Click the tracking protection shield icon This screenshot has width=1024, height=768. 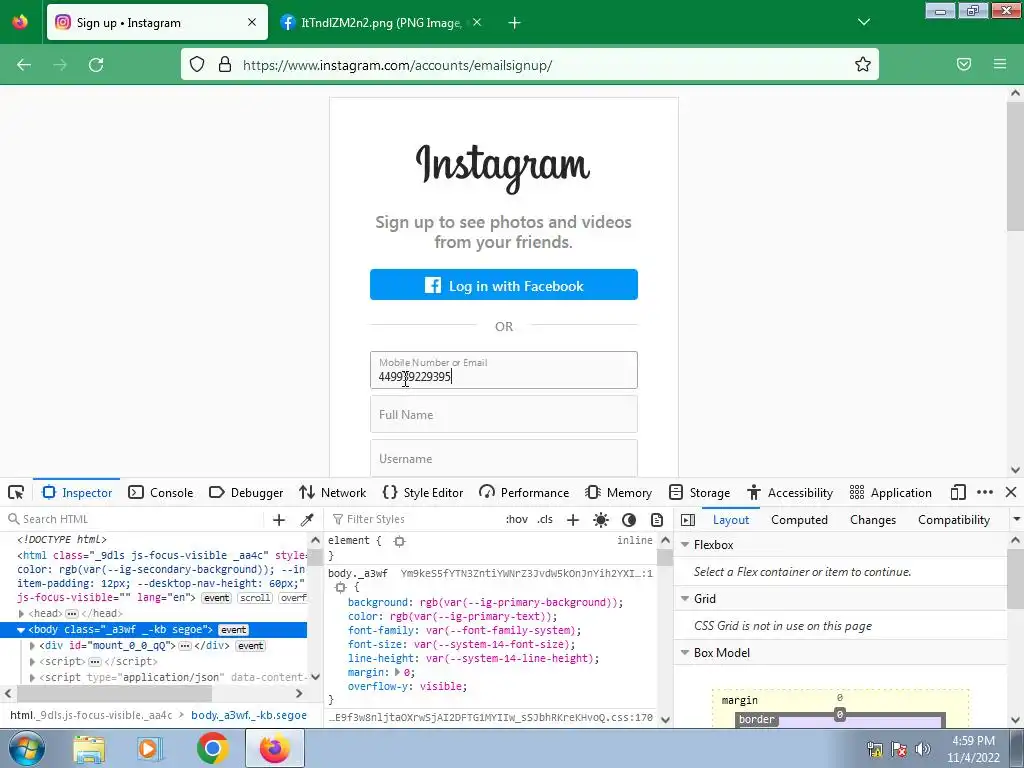tap(197, 64)
